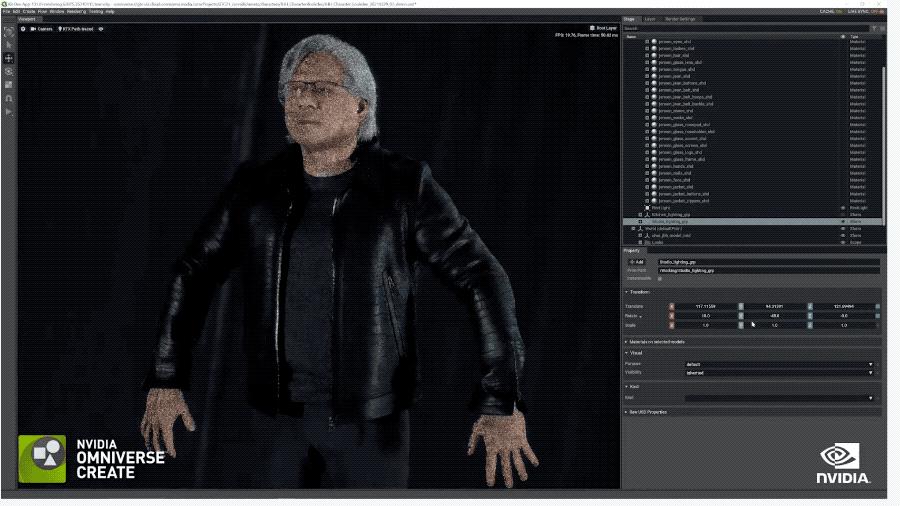Viewport: 900px width, 506px height.
Task: Expand the person_hair_shd material
Action: click(647, 55)
